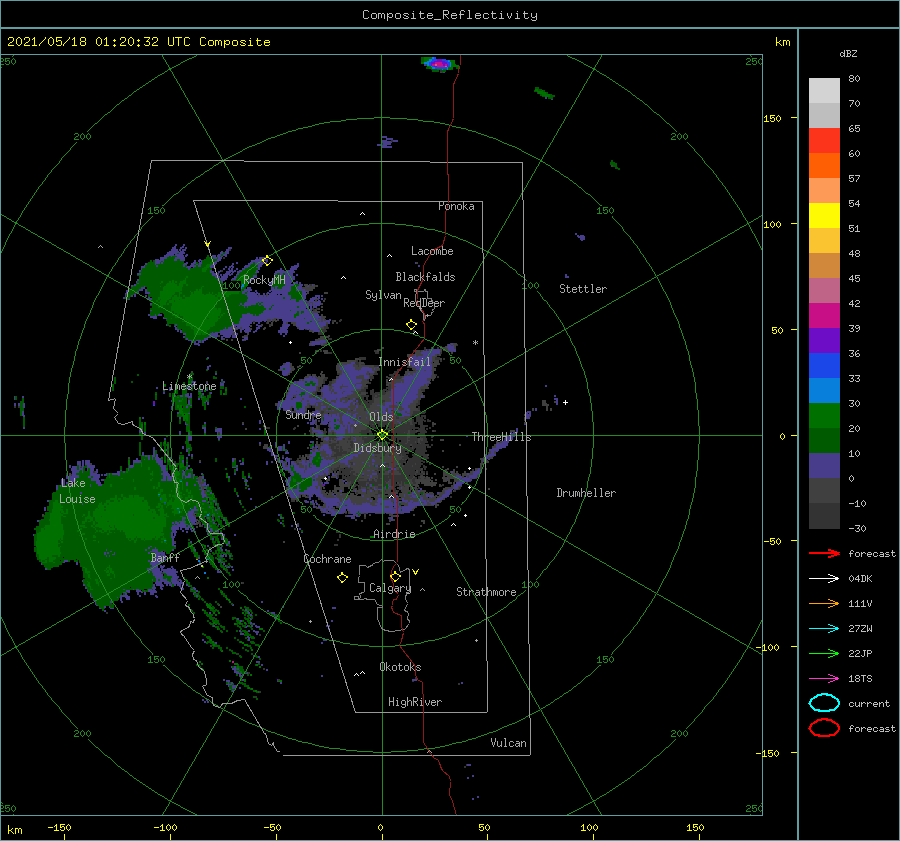Click the asterisk marker above Limestone
Image resolution: width=900 pixels, height=841 pixels.
pyautogui.click(x=189, y=377)
